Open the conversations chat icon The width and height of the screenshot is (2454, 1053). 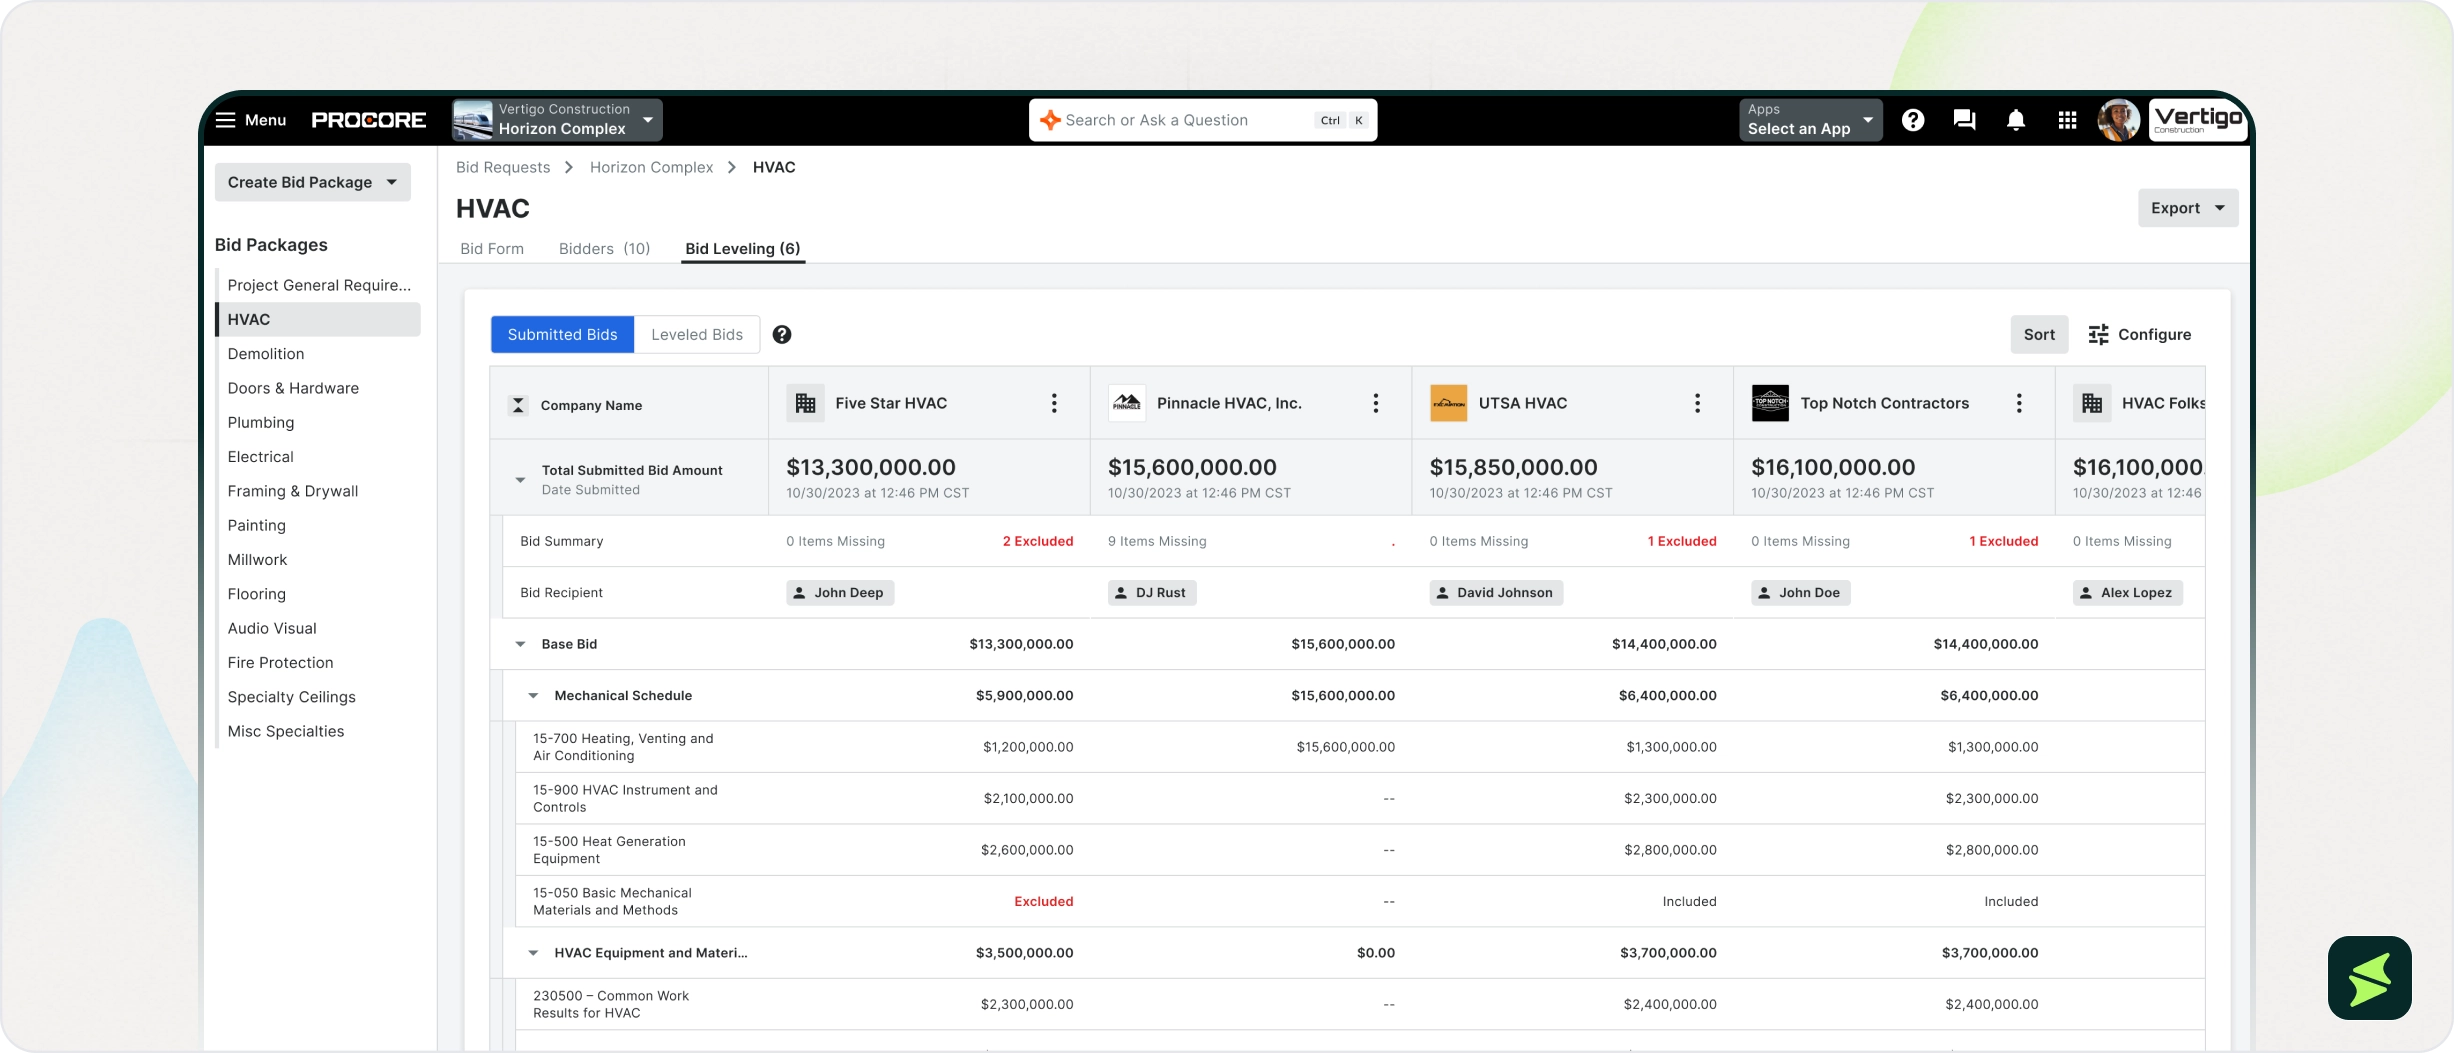(1964, 120)
